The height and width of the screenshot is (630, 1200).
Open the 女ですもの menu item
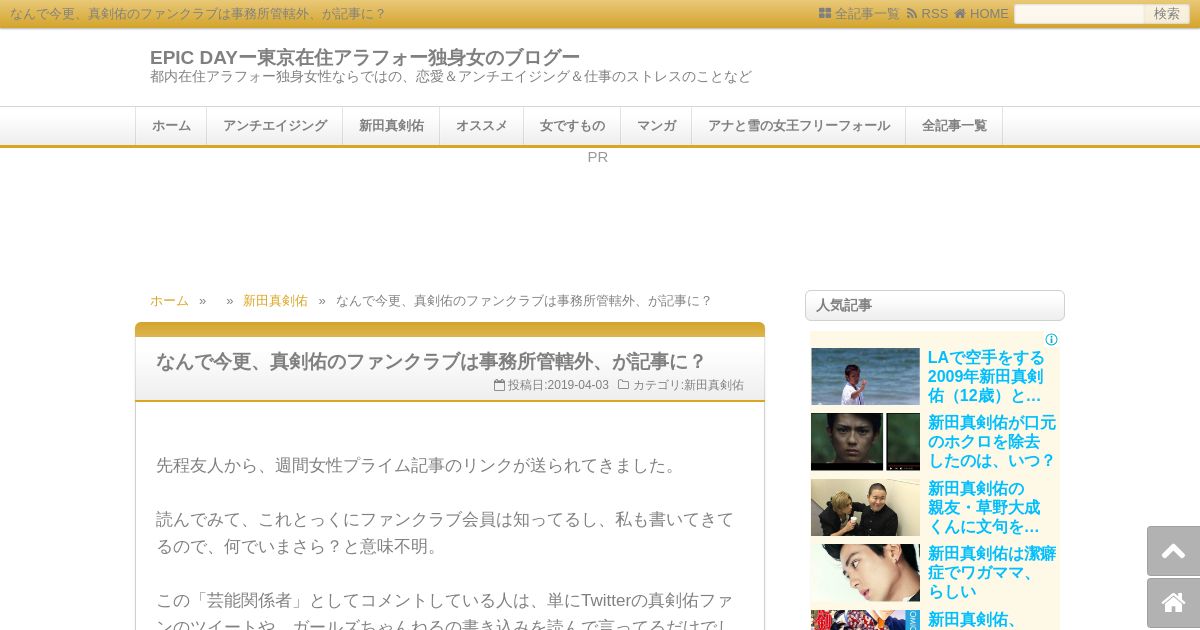(572, 126)
